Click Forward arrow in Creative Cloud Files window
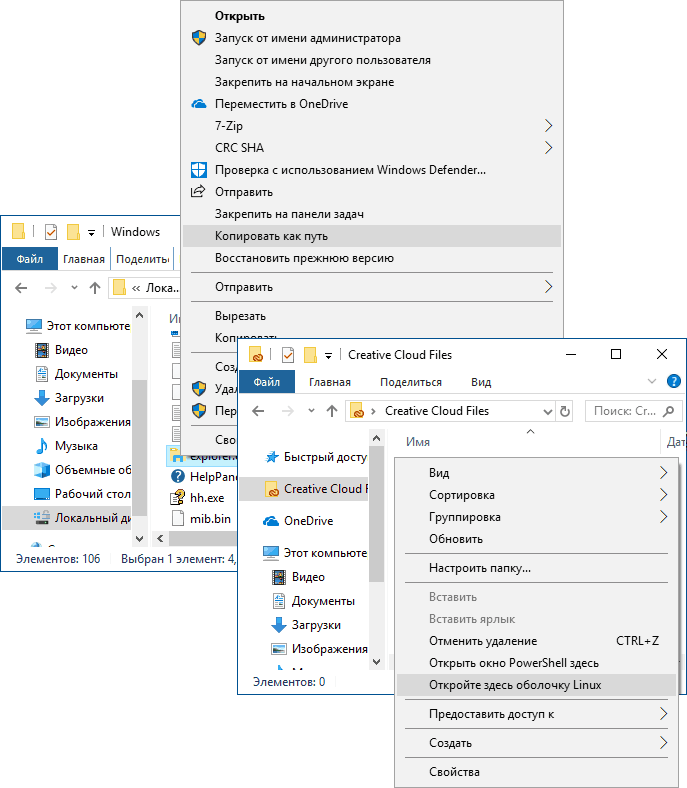The width and height of the screenshot is (687, 788). 288,411
